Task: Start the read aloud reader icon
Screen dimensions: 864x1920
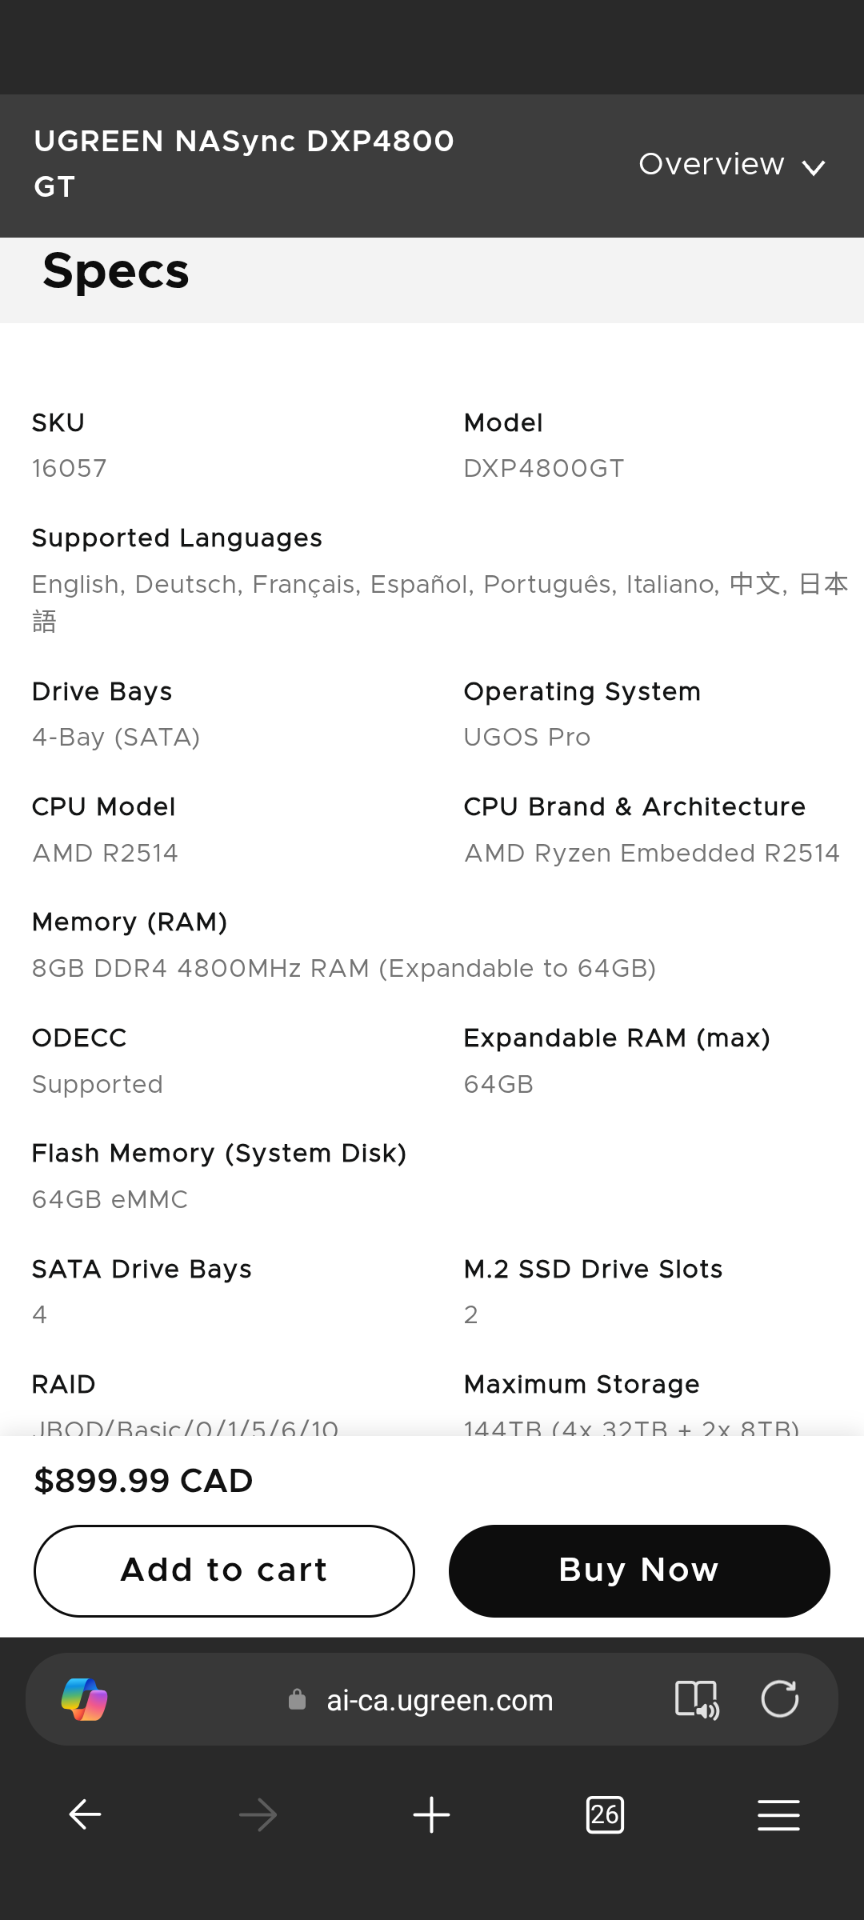Action: (697, 1699)
